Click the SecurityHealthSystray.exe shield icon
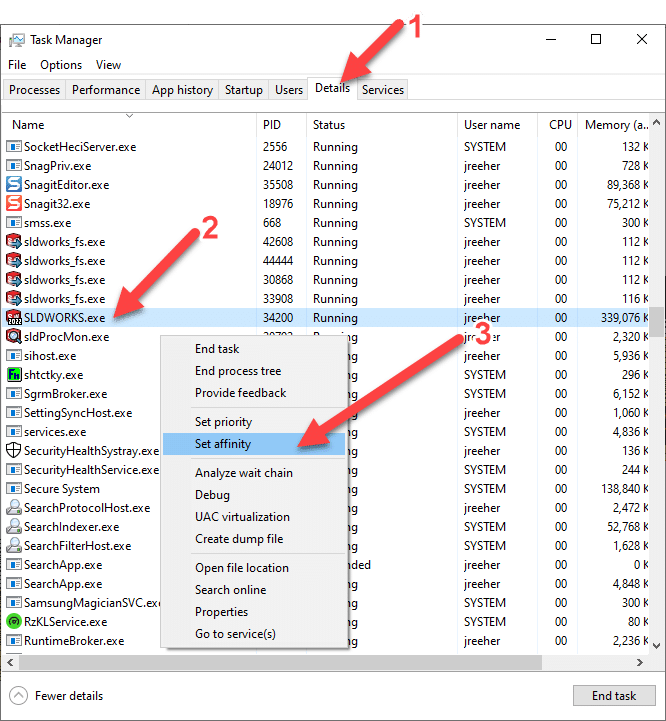666x721 pixels. coord(14,450)
